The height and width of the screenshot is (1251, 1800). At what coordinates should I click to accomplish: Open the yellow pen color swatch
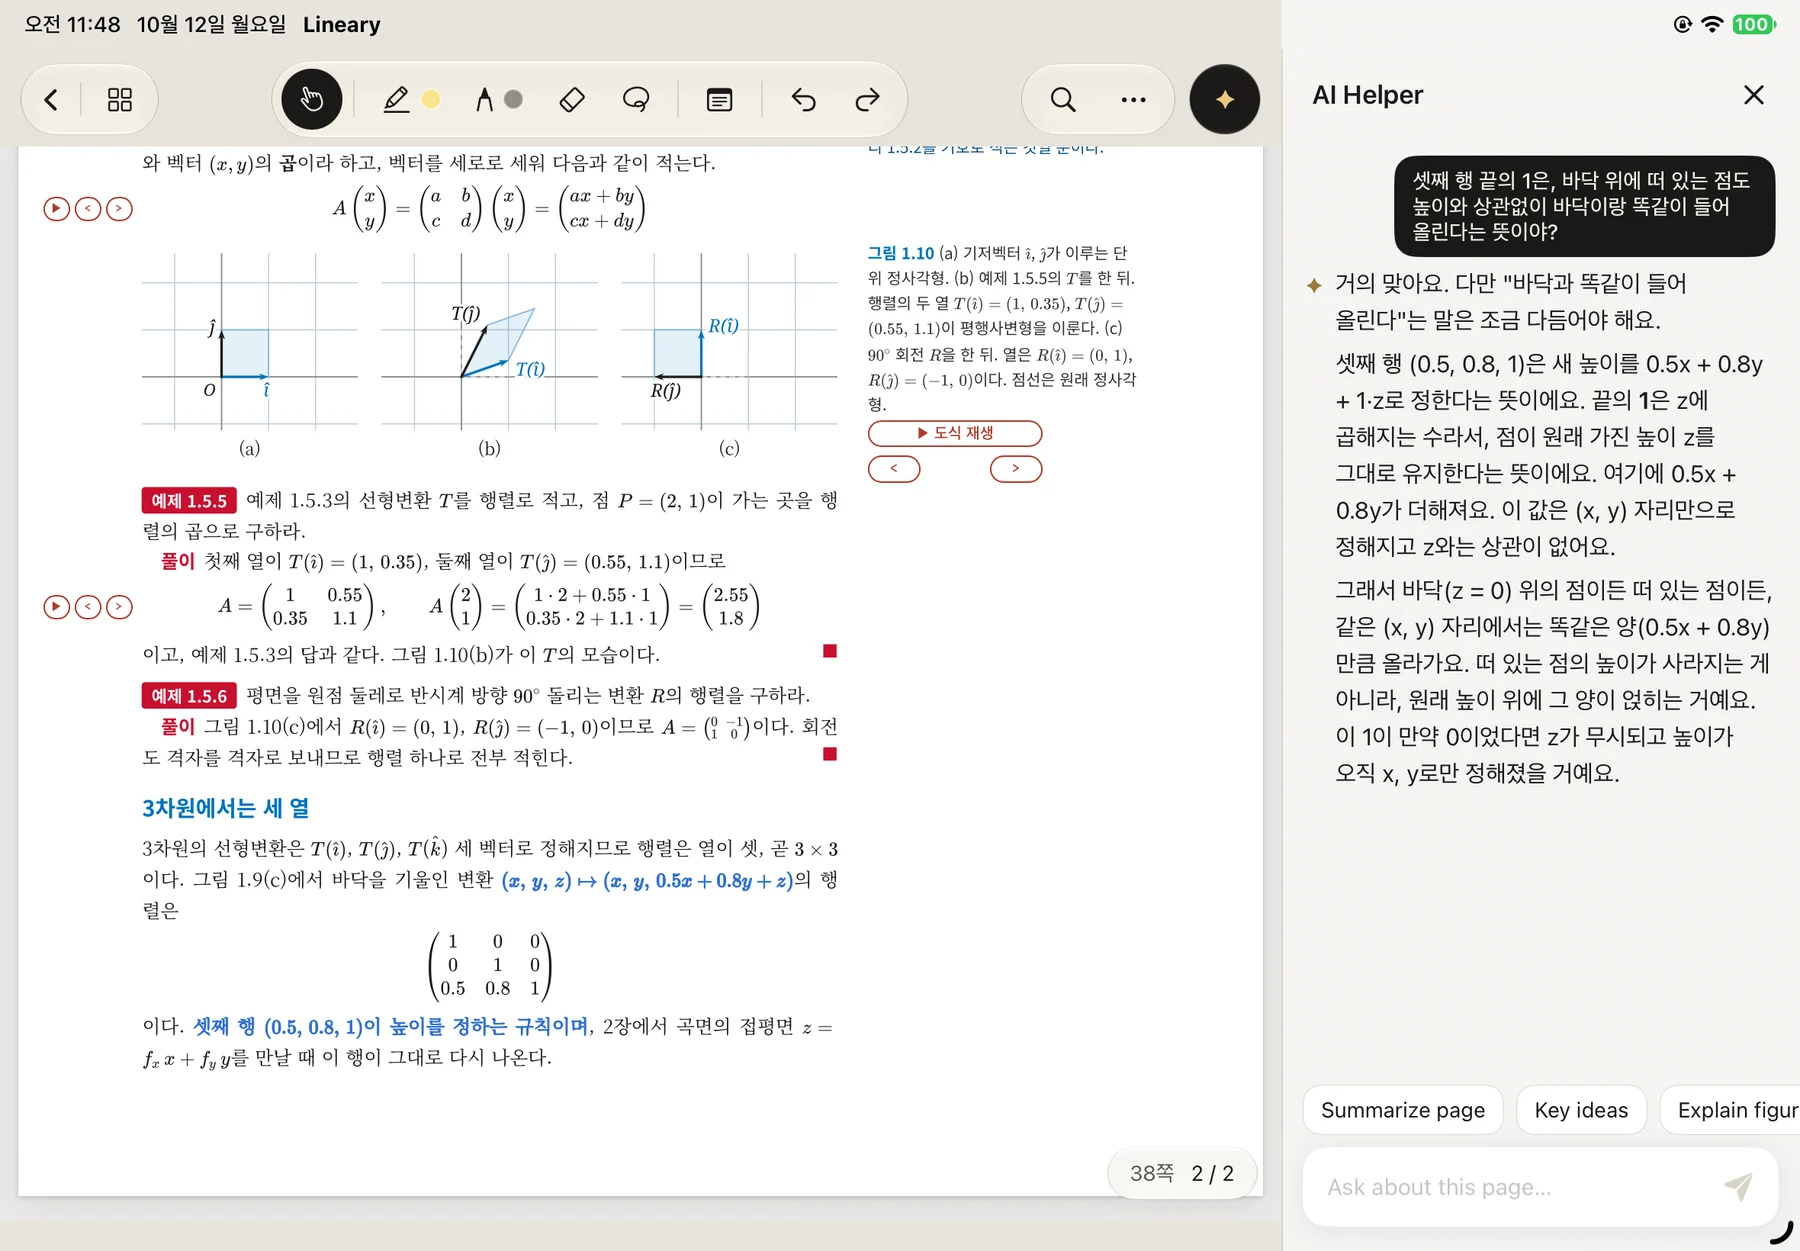tap(431, 99)
